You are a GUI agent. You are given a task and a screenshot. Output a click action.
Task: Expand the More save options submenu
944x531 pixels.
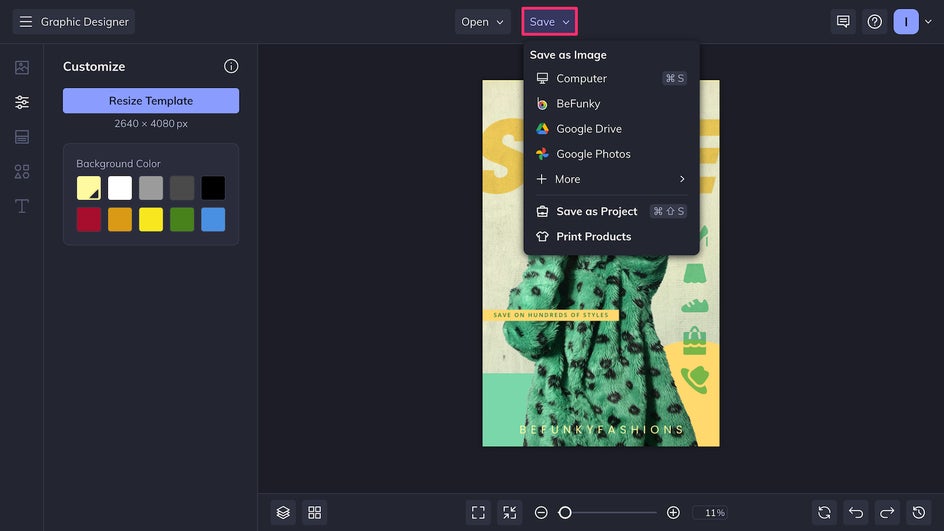(611, 179)
